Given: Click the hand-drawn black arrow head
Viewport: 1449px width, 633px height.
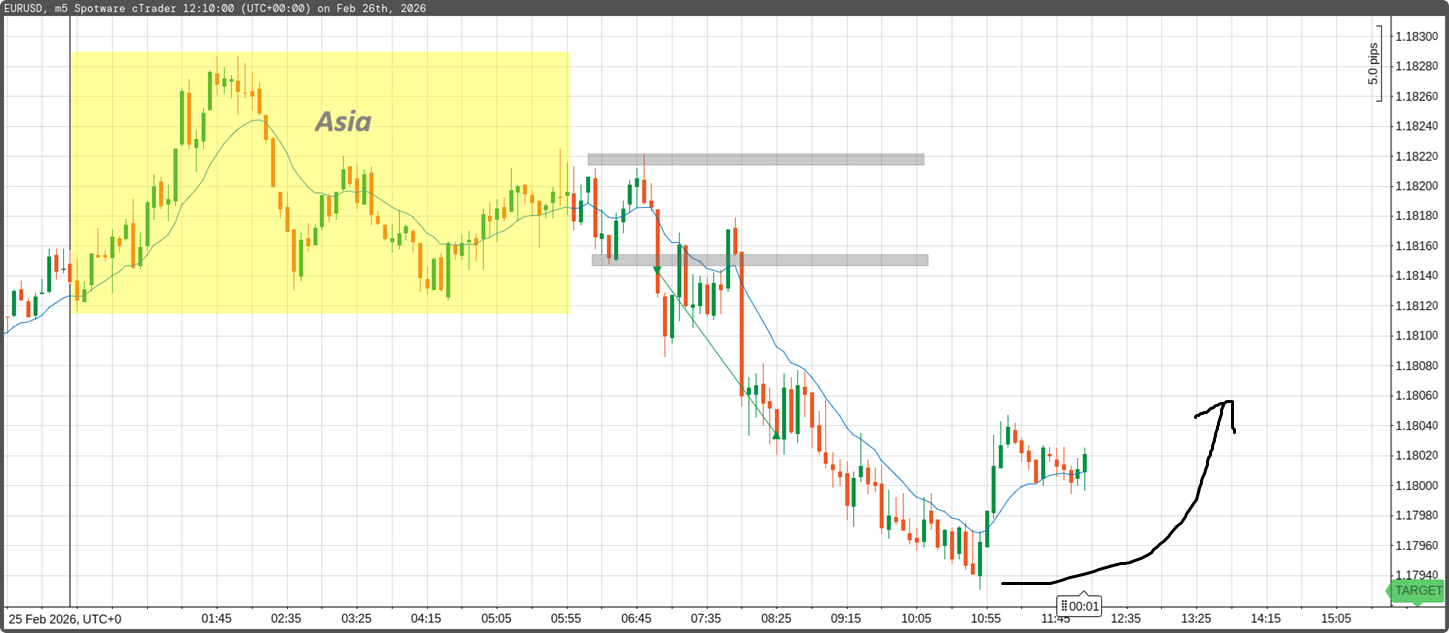Looking at the screenshot, I should [x=1225, y=406].
